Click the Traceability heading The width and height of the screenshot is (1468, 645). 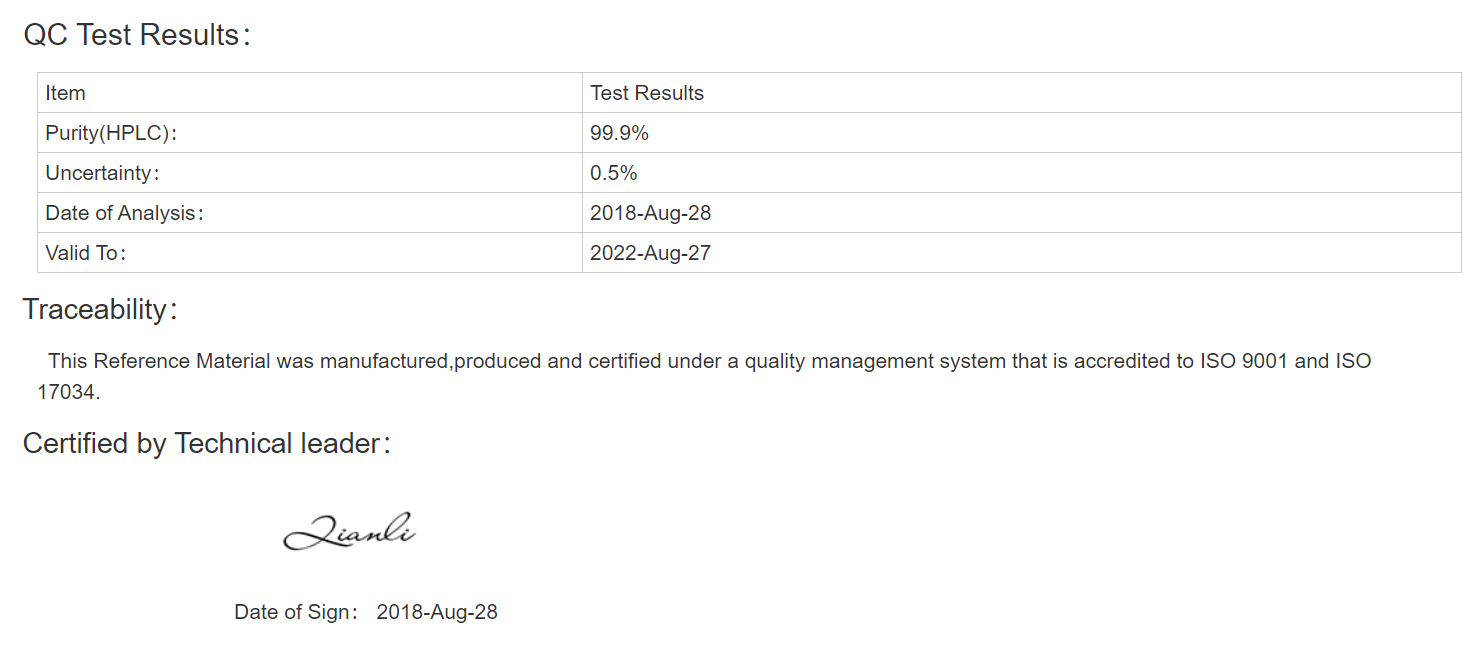pos(101,310)
